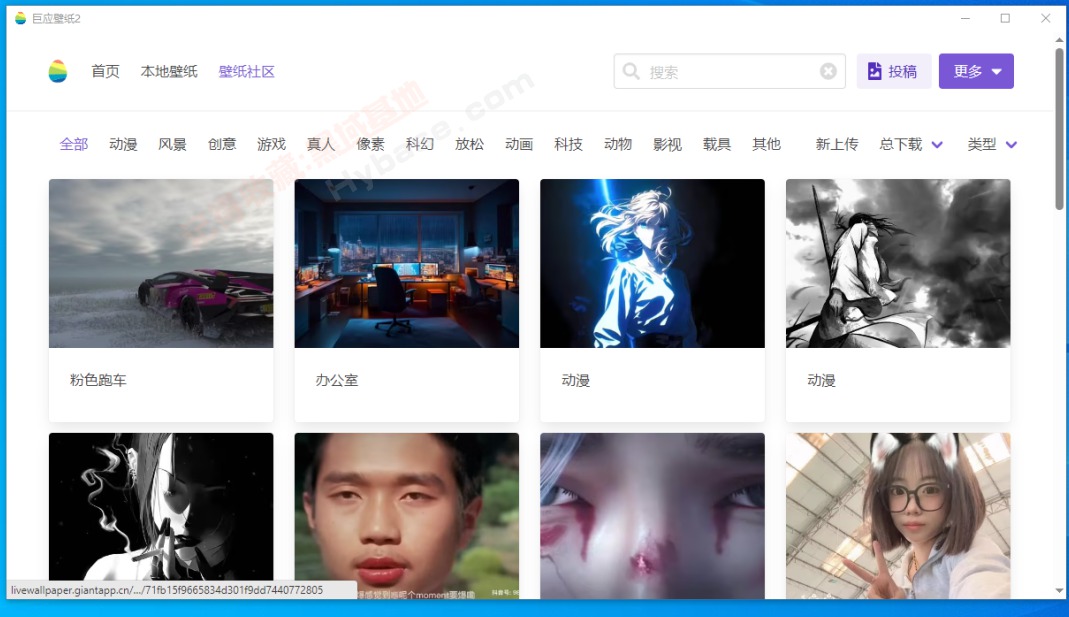Click the 类型 filter label

coord(982,145)
